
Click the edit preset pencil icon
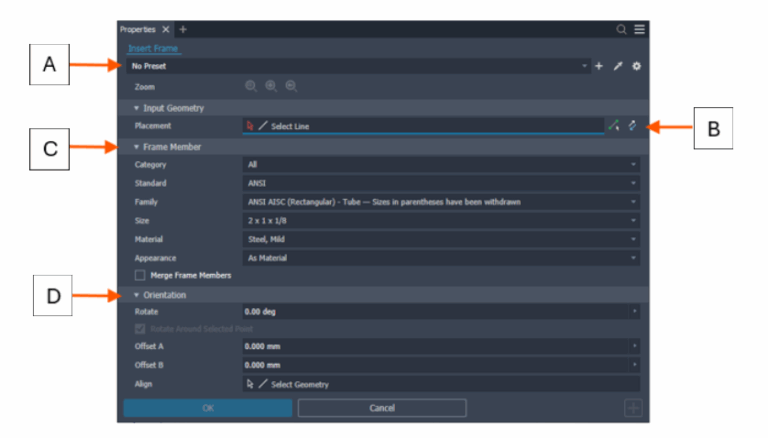pos(618,66)
